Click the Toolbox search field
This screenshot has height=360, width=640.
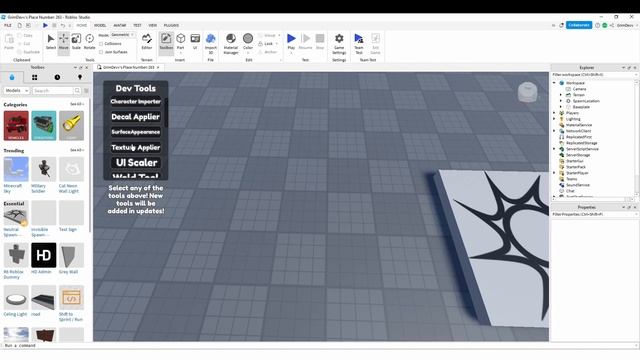tap(53, 91)
